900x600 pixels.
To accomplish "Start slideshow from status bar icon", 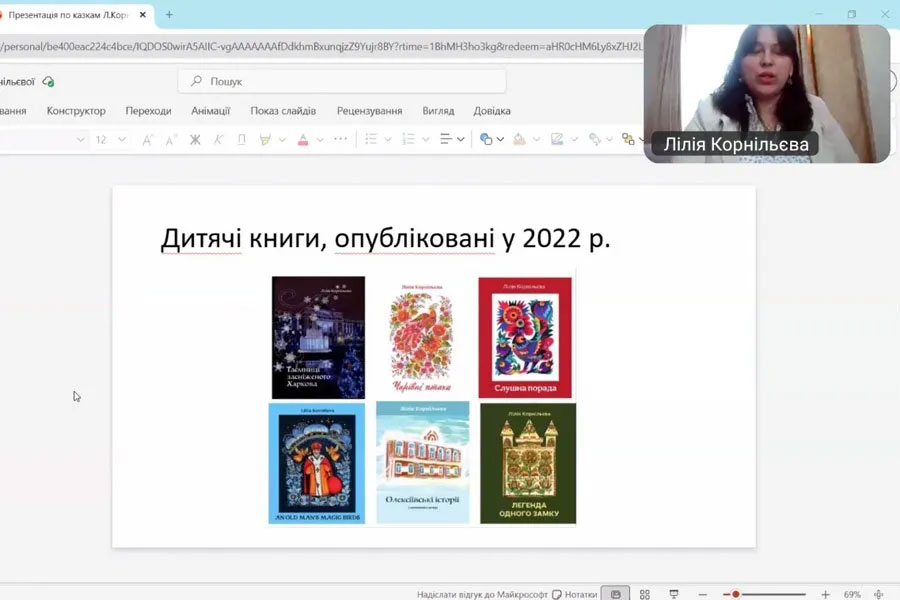I will (674, 594).
